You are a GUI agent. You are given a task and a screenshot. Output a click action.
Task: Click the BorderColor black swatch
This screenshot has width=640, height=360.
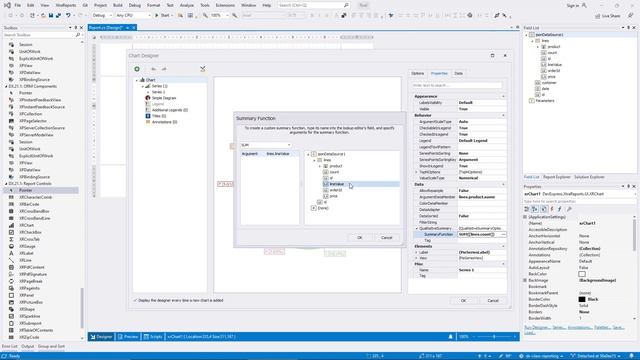(582, 299)
